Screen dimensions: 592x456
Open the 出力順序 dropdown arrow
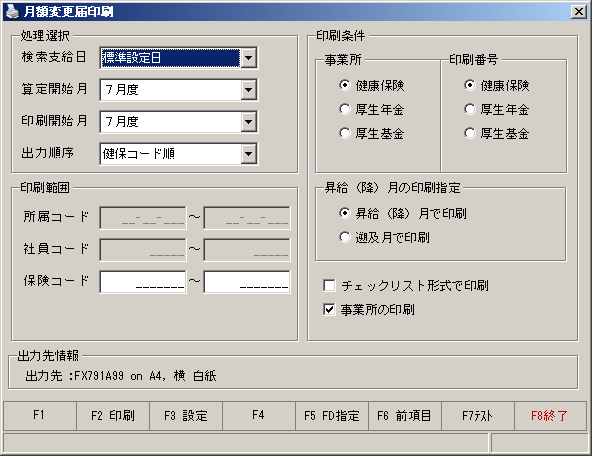248,154
